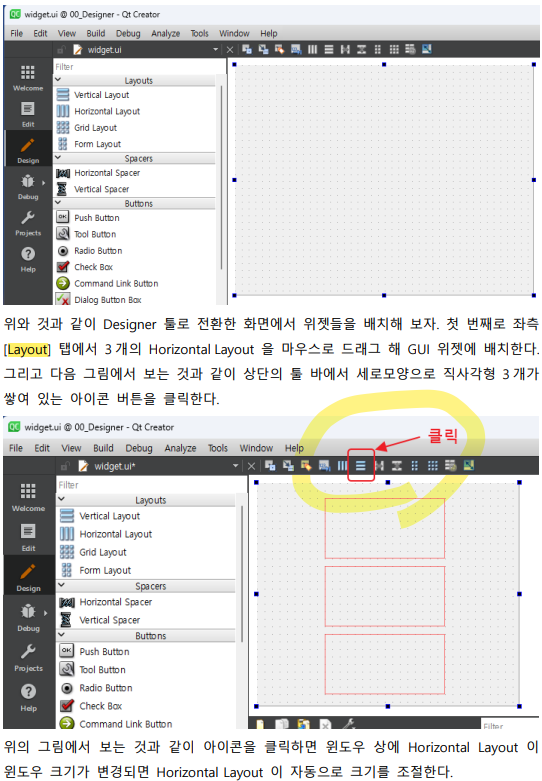Screen dimensions: 542x781
Task: Click Lay Out in Form Layout, upper toolbar
Action: 378,49
